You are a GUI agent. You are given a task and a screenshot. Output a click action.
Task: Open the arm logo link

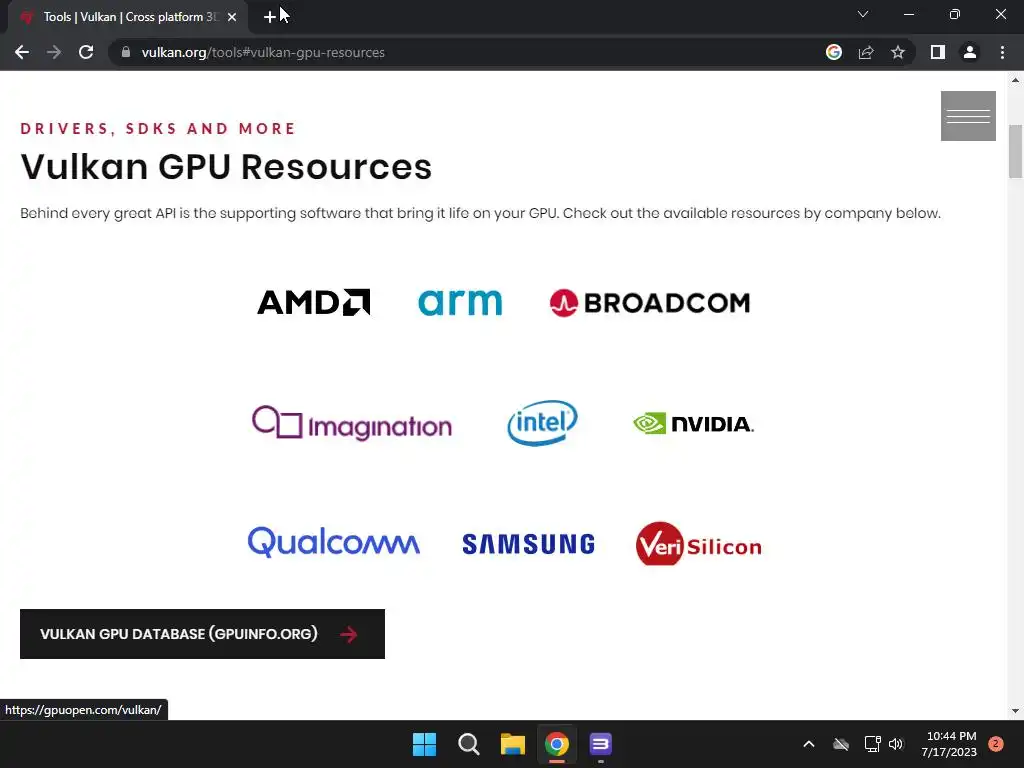[x=460, y=302]
